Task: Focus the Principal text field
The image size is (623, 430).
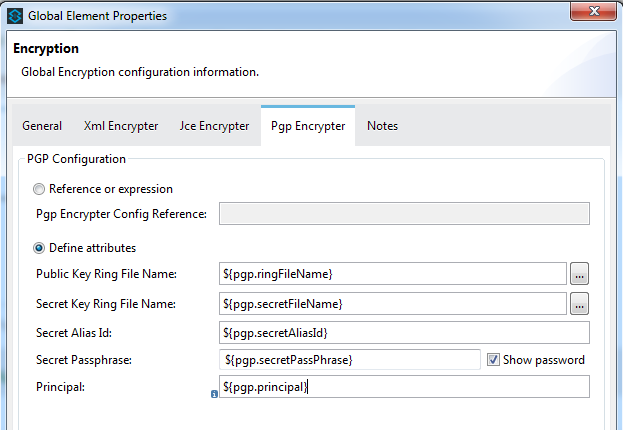Action: pyautogui.click(x=404, y=387)
